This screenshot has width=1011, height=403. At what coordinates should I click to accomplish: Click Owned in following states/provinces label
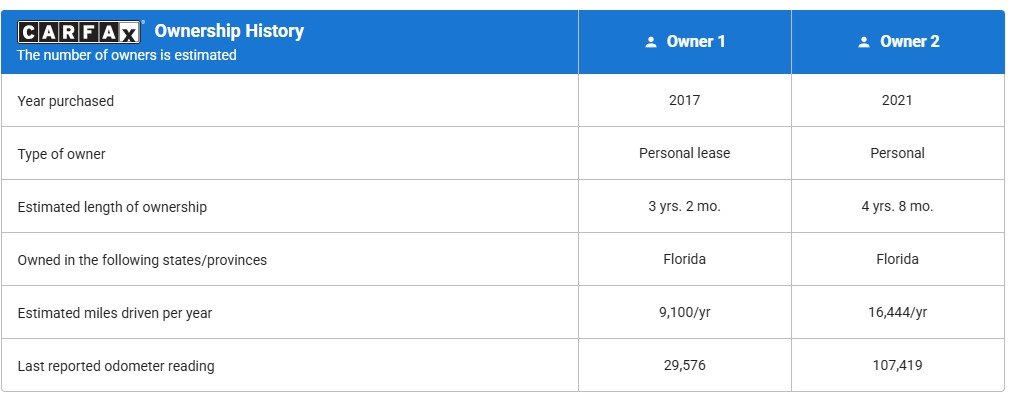pyautogui.click(x=142, y=260)
